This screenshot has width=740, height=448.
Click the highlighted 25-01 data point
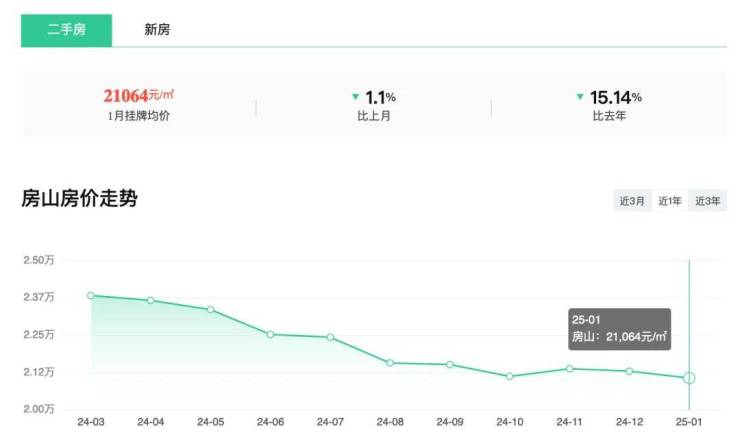[x=689, y=378]
